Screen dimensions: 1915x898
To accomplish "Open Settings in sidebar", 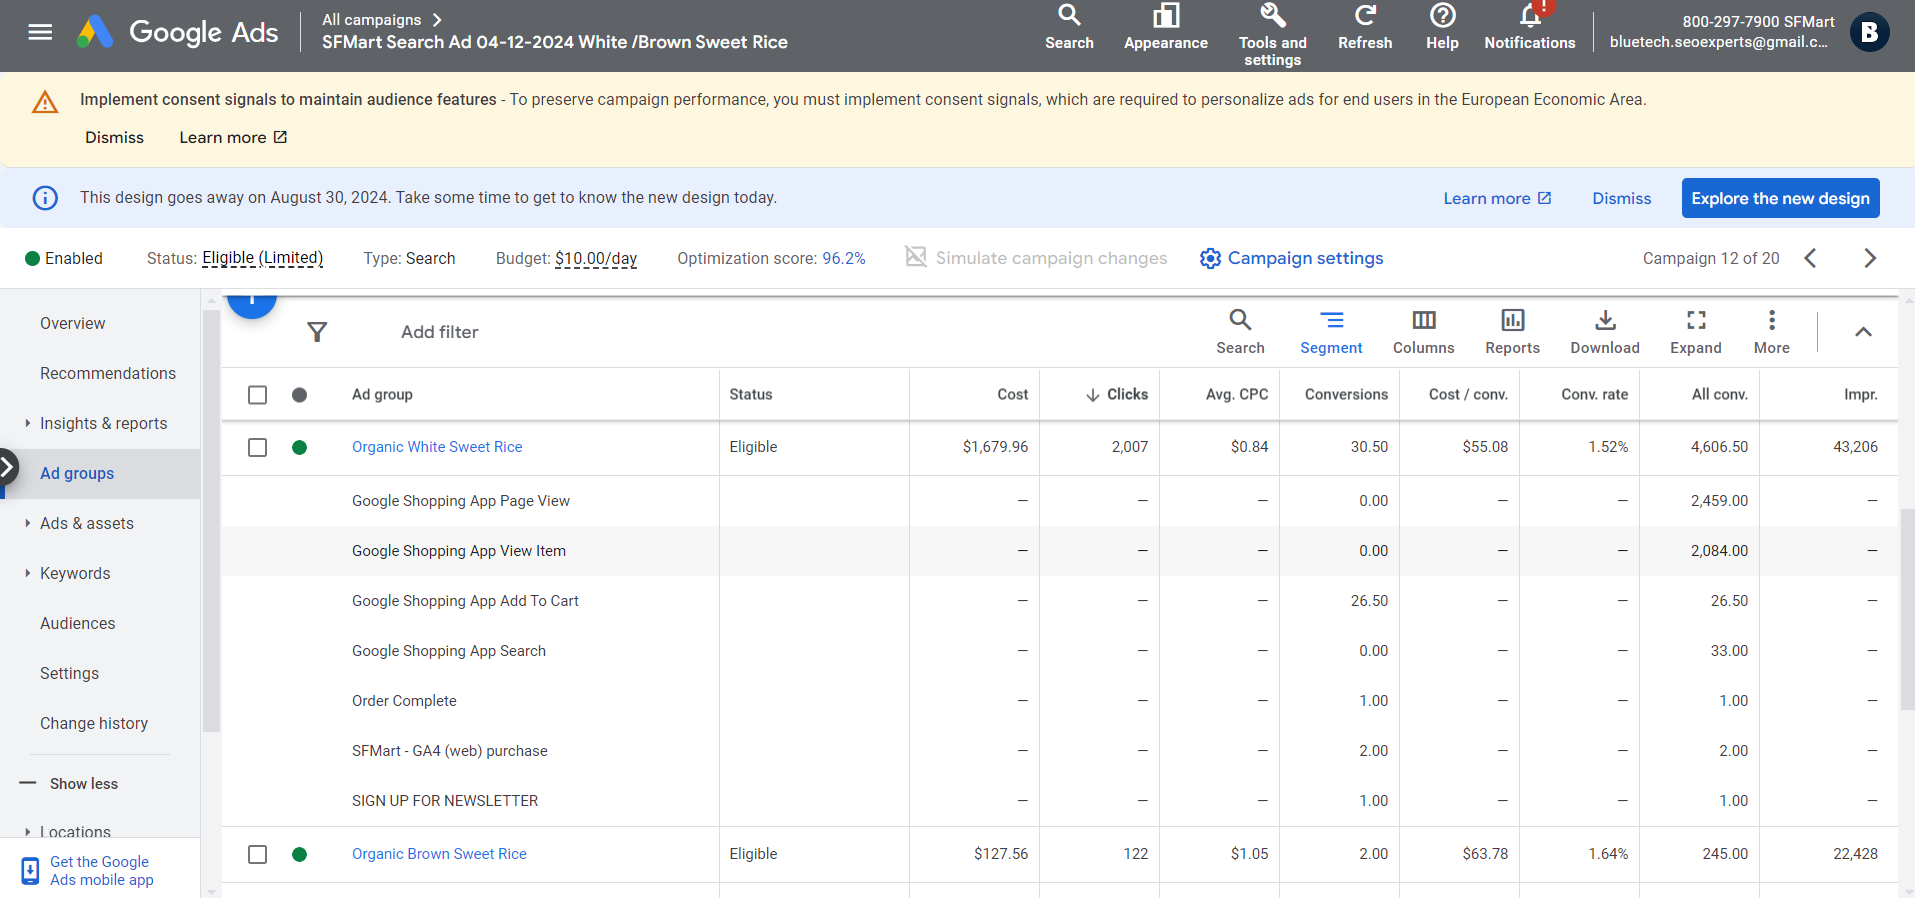I will tap(69, 673).
